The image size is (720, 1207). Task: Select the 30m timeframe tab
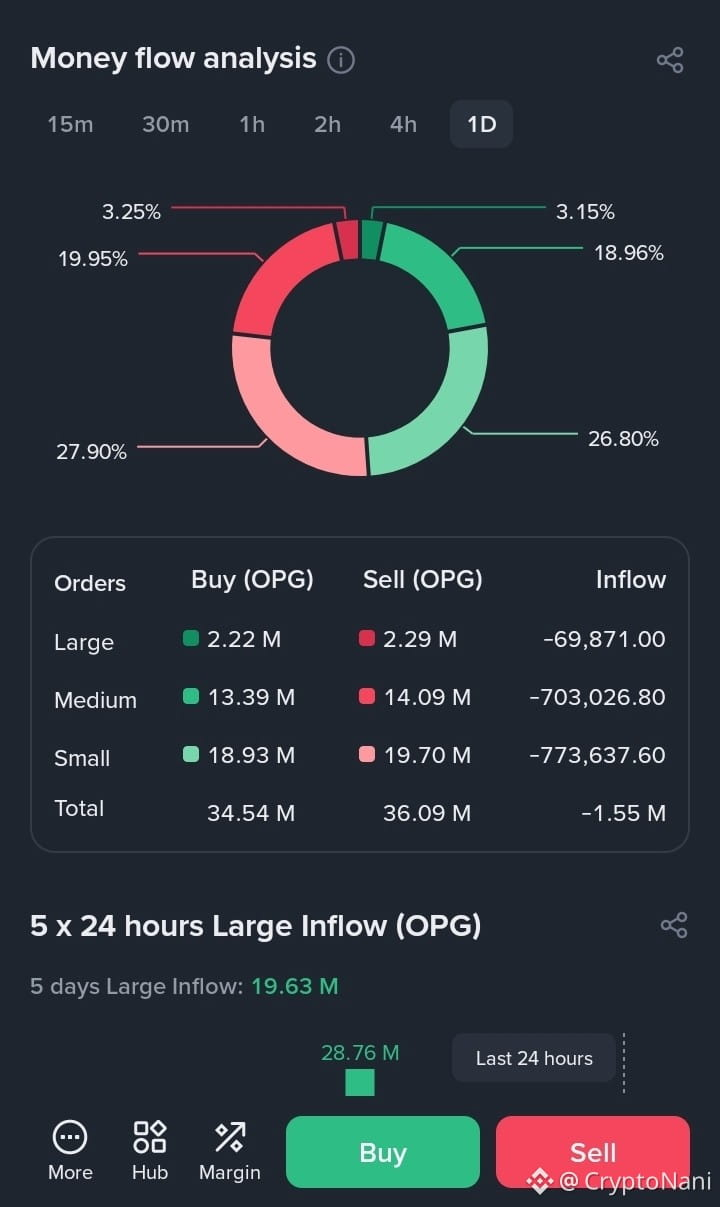165,124
